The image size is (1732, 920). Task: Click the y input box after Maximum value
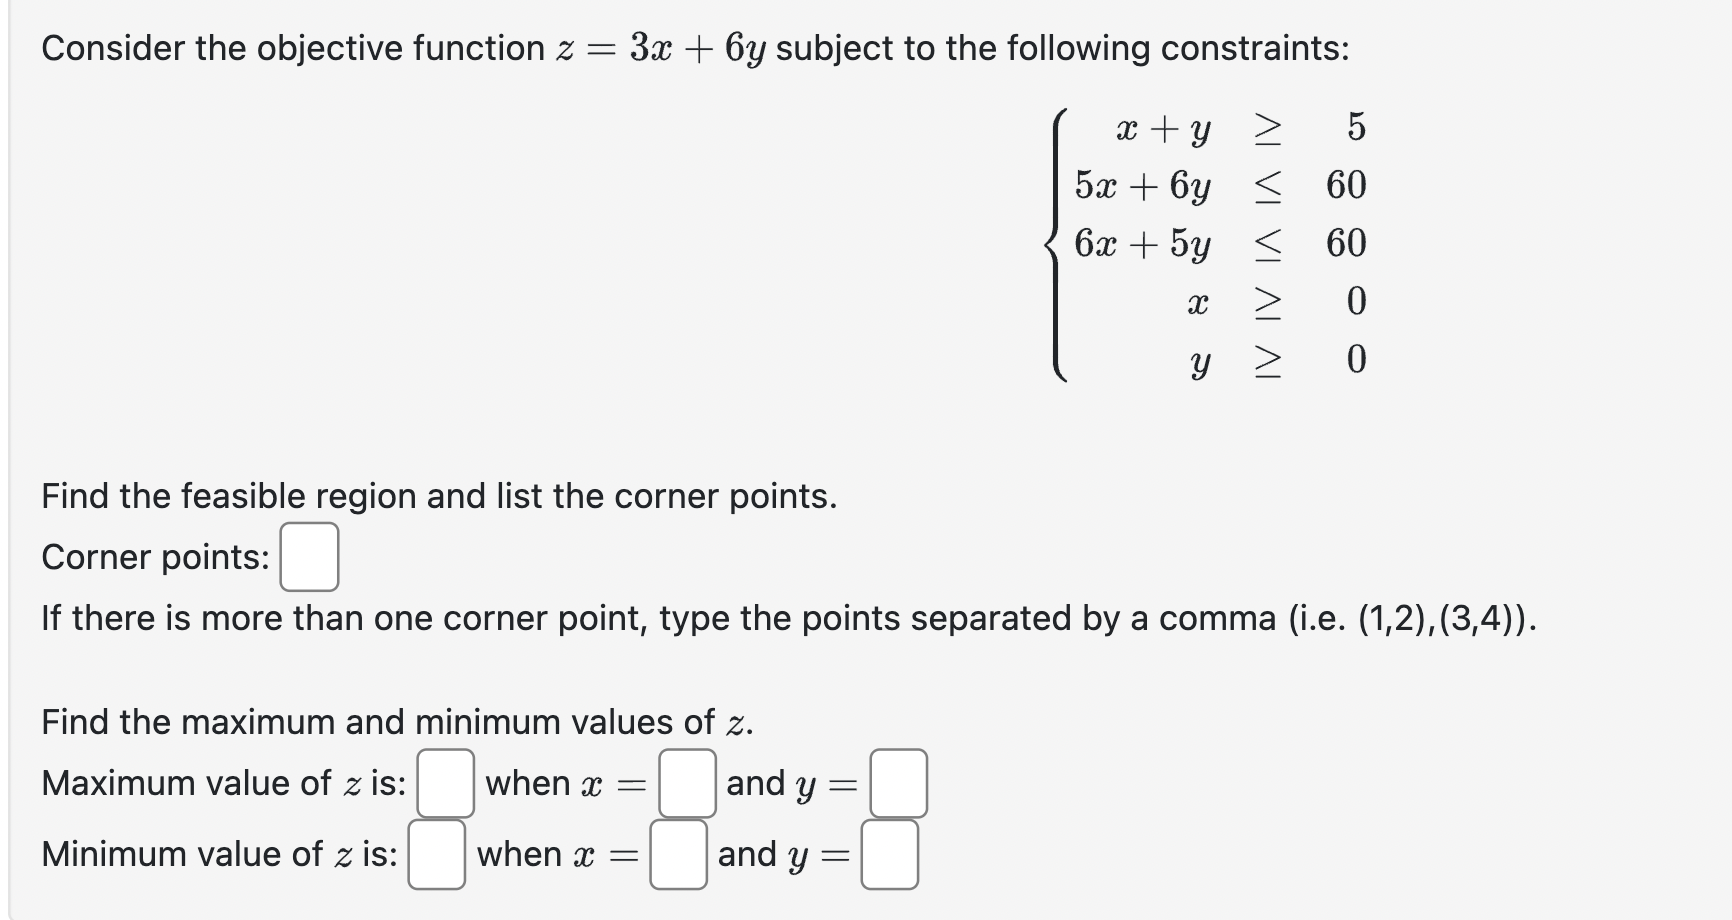898,783
